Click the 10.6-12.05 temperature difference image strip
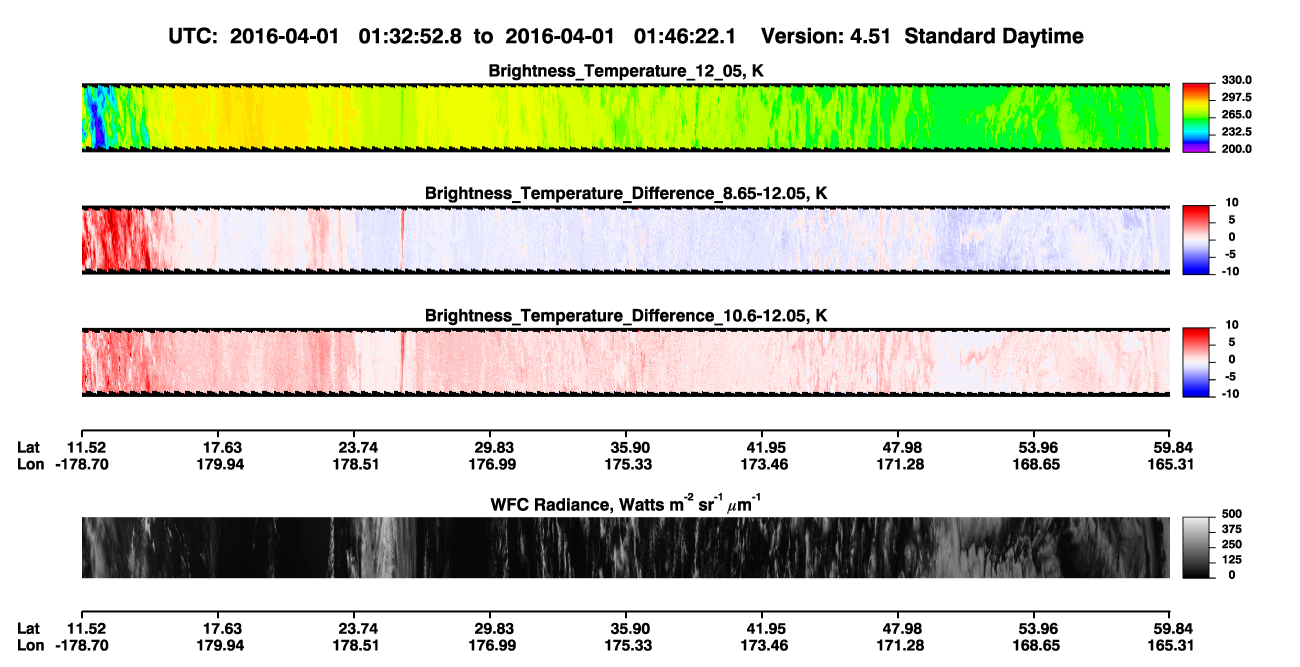This screenshot has width=1300, height=667. coord(625,361)
